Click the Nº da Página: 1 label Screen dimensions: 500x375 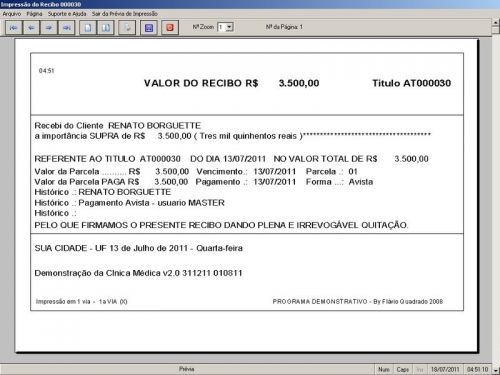(x=284, y=27)
